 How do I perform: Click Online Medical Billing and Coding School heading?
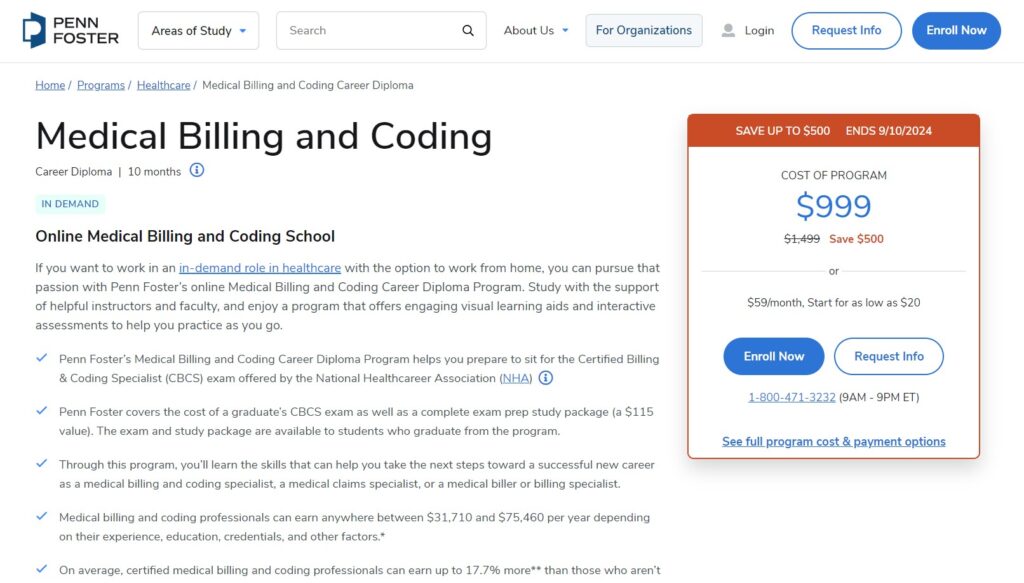tap(185, 236)
